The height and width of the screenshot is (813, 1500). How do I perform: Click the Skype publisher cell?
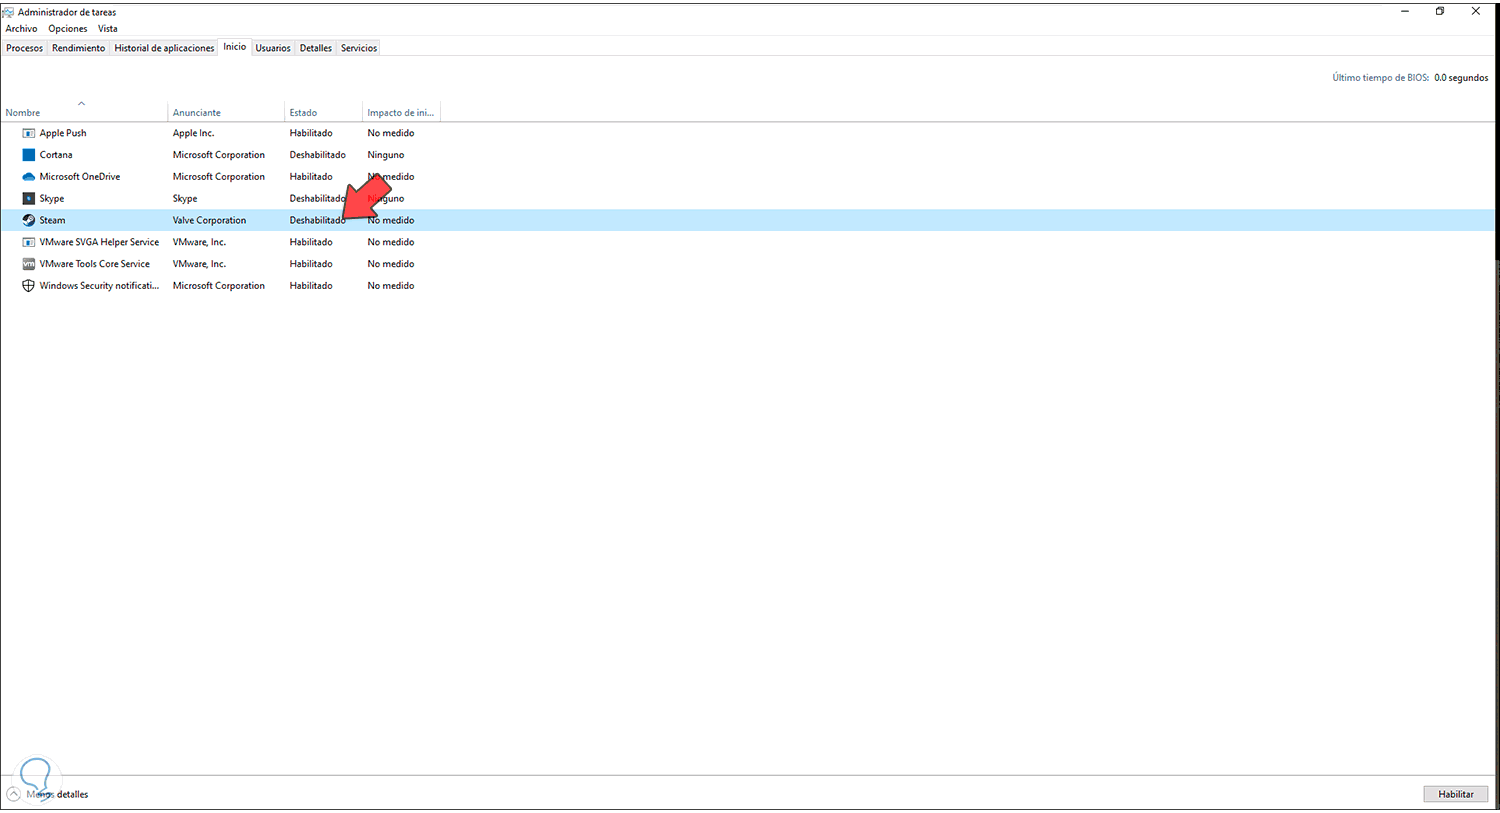pos(185,199)
